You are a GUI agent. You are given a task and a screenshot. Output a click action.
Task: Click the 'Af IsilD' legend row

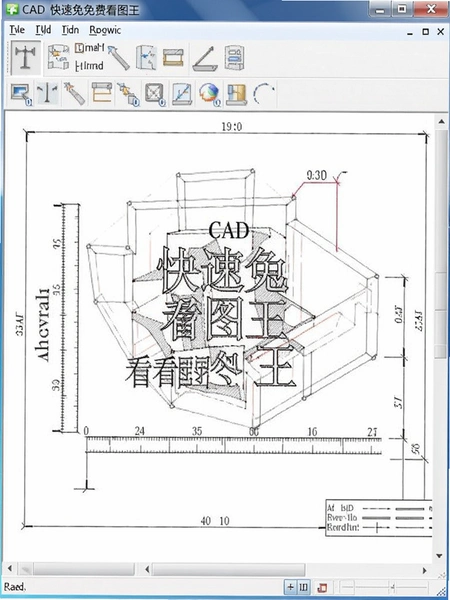pos(380,509)
